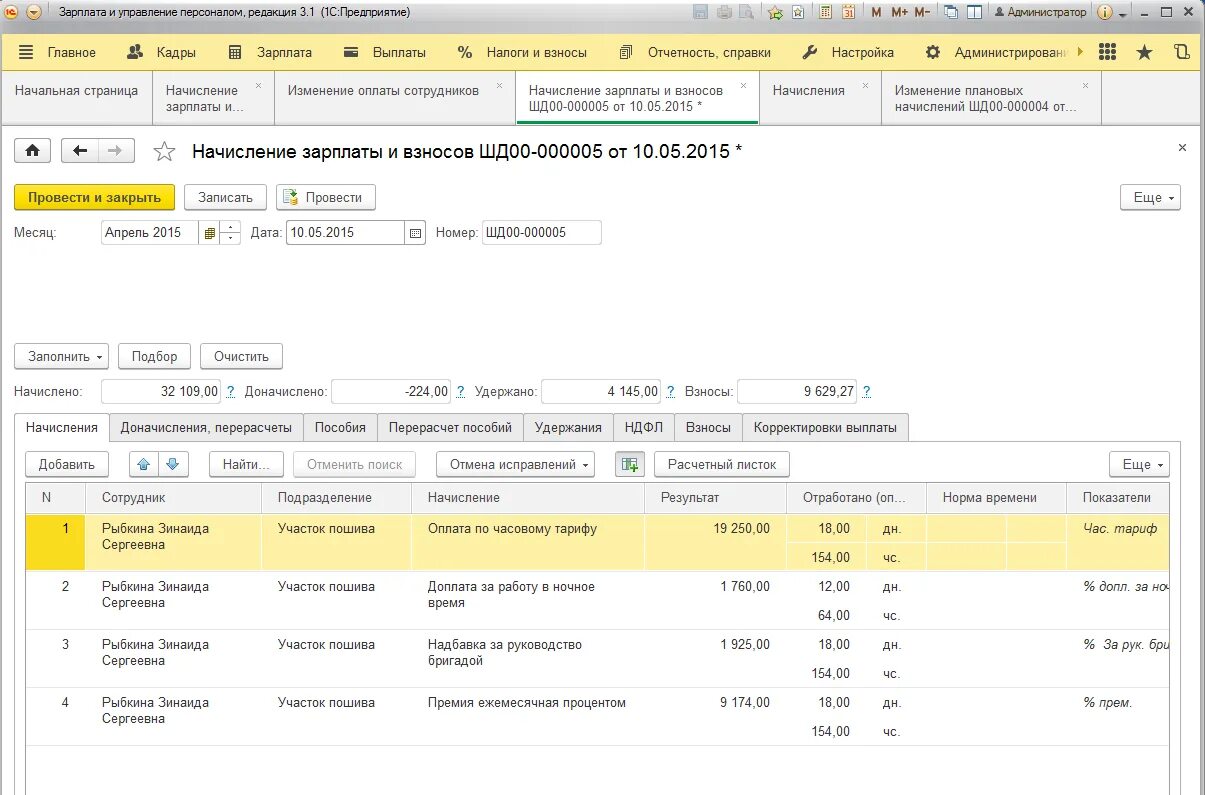Viewport: 1205px width, 795px height.
Task: Switch to the Удержания tab
Action: (568, 427)
